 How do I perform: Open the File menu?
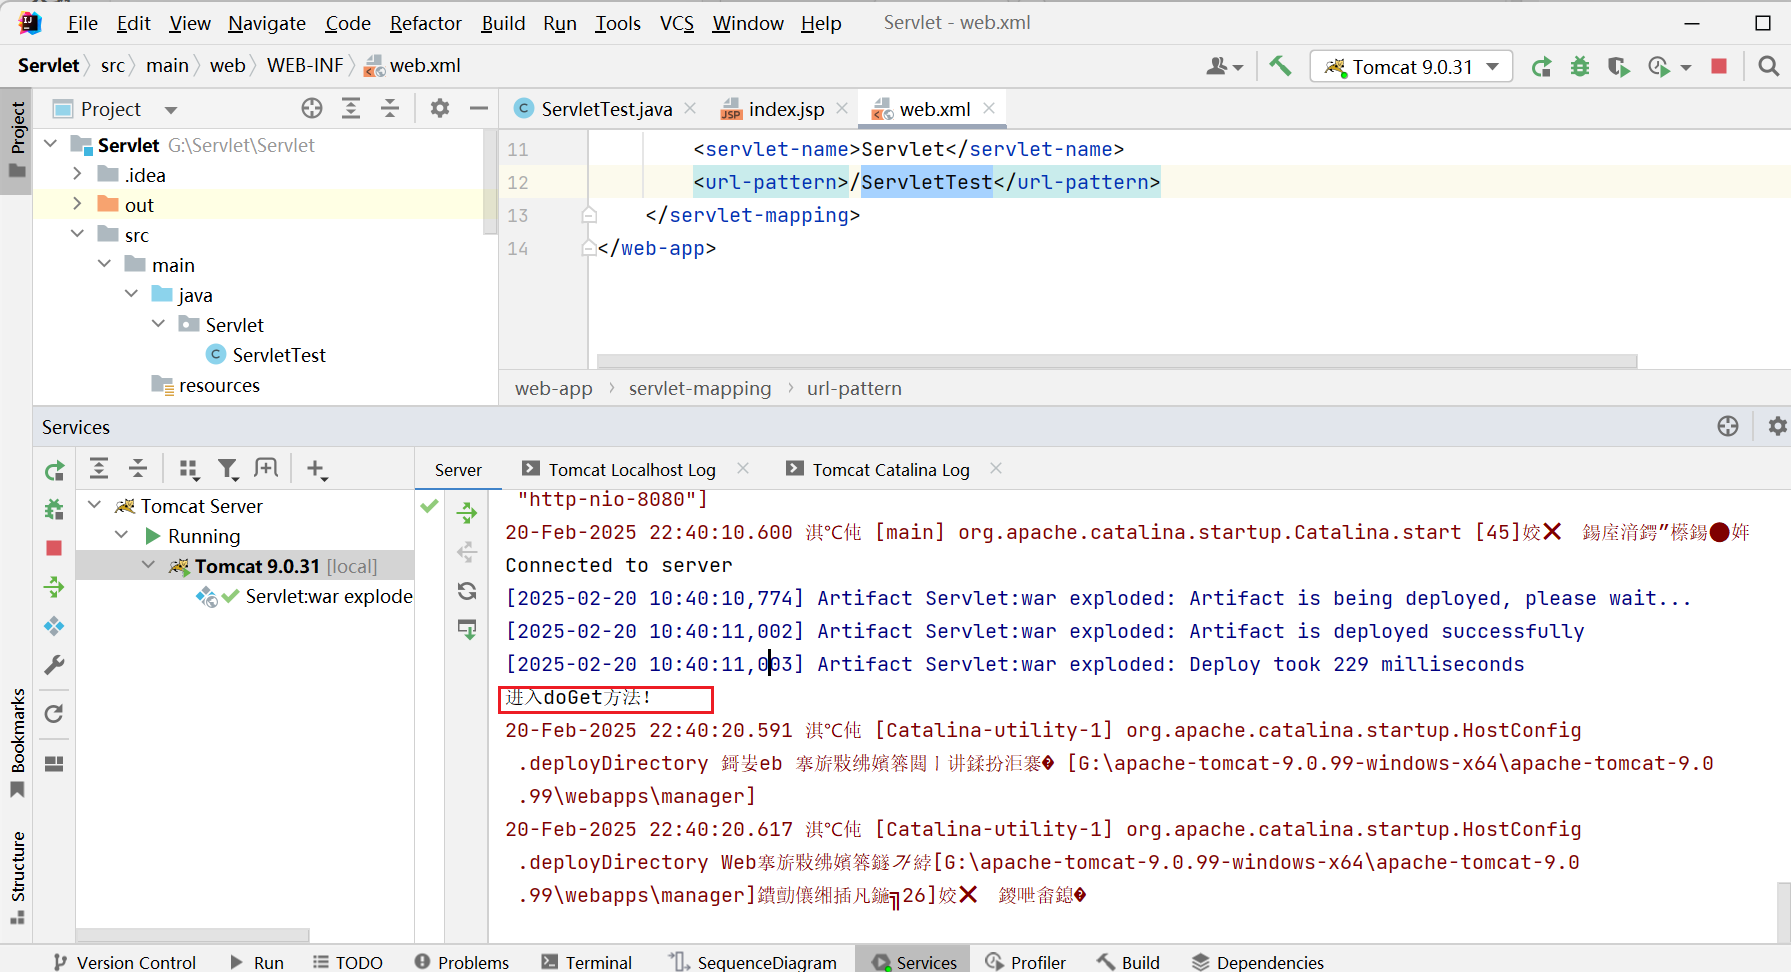click(82, 23)
